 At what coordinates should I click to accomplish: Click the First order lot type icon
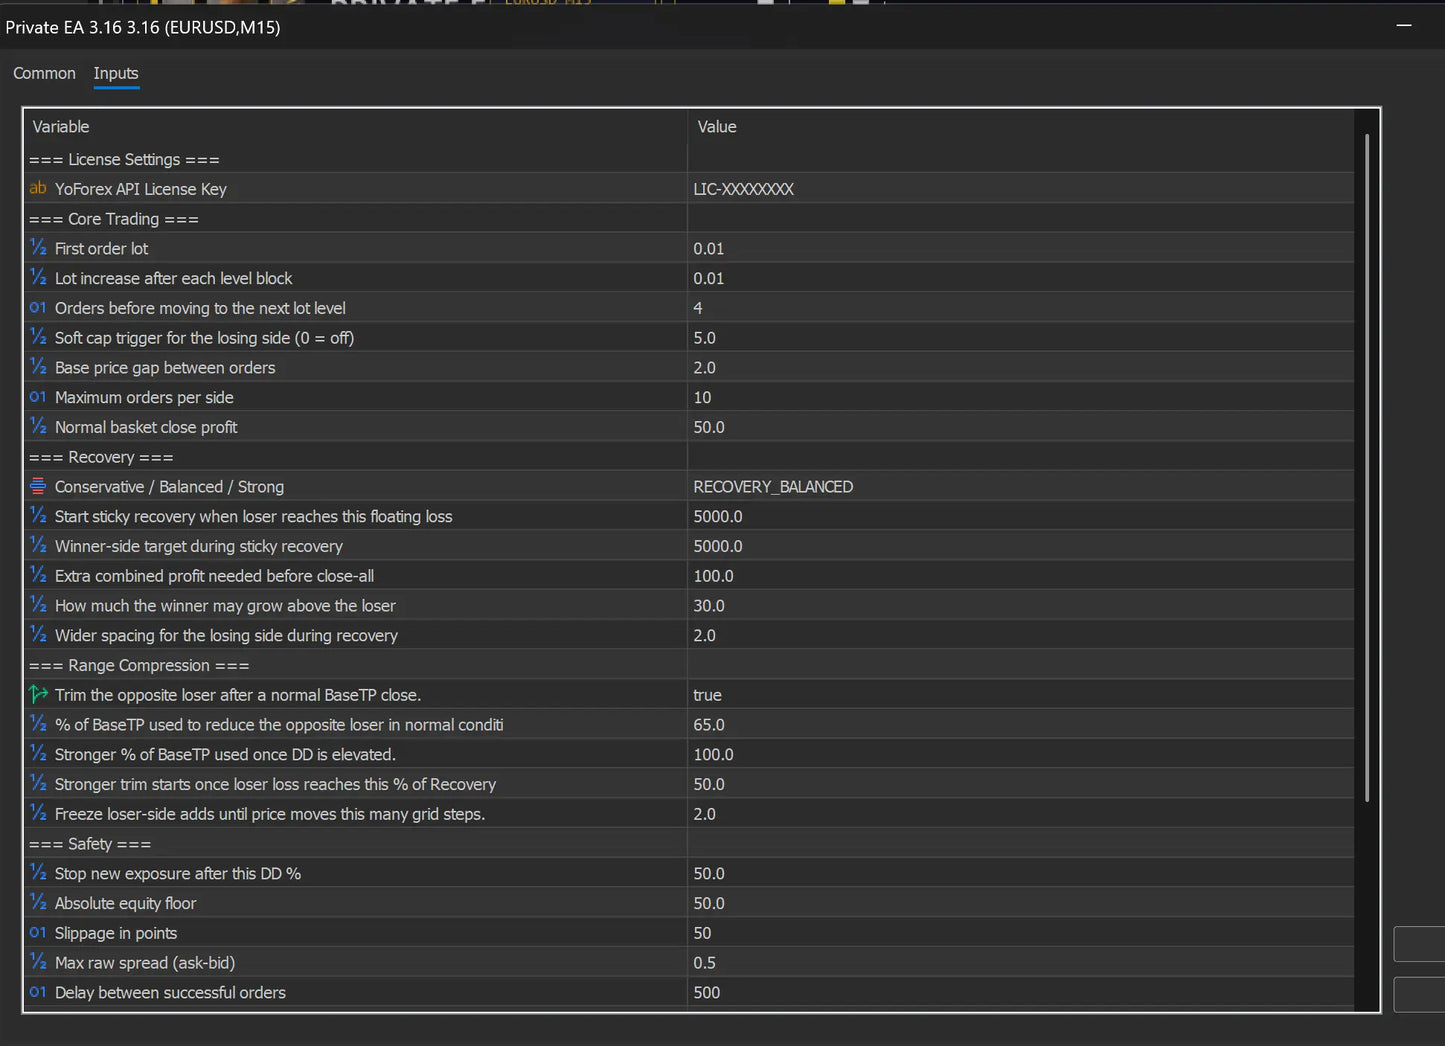38,248
